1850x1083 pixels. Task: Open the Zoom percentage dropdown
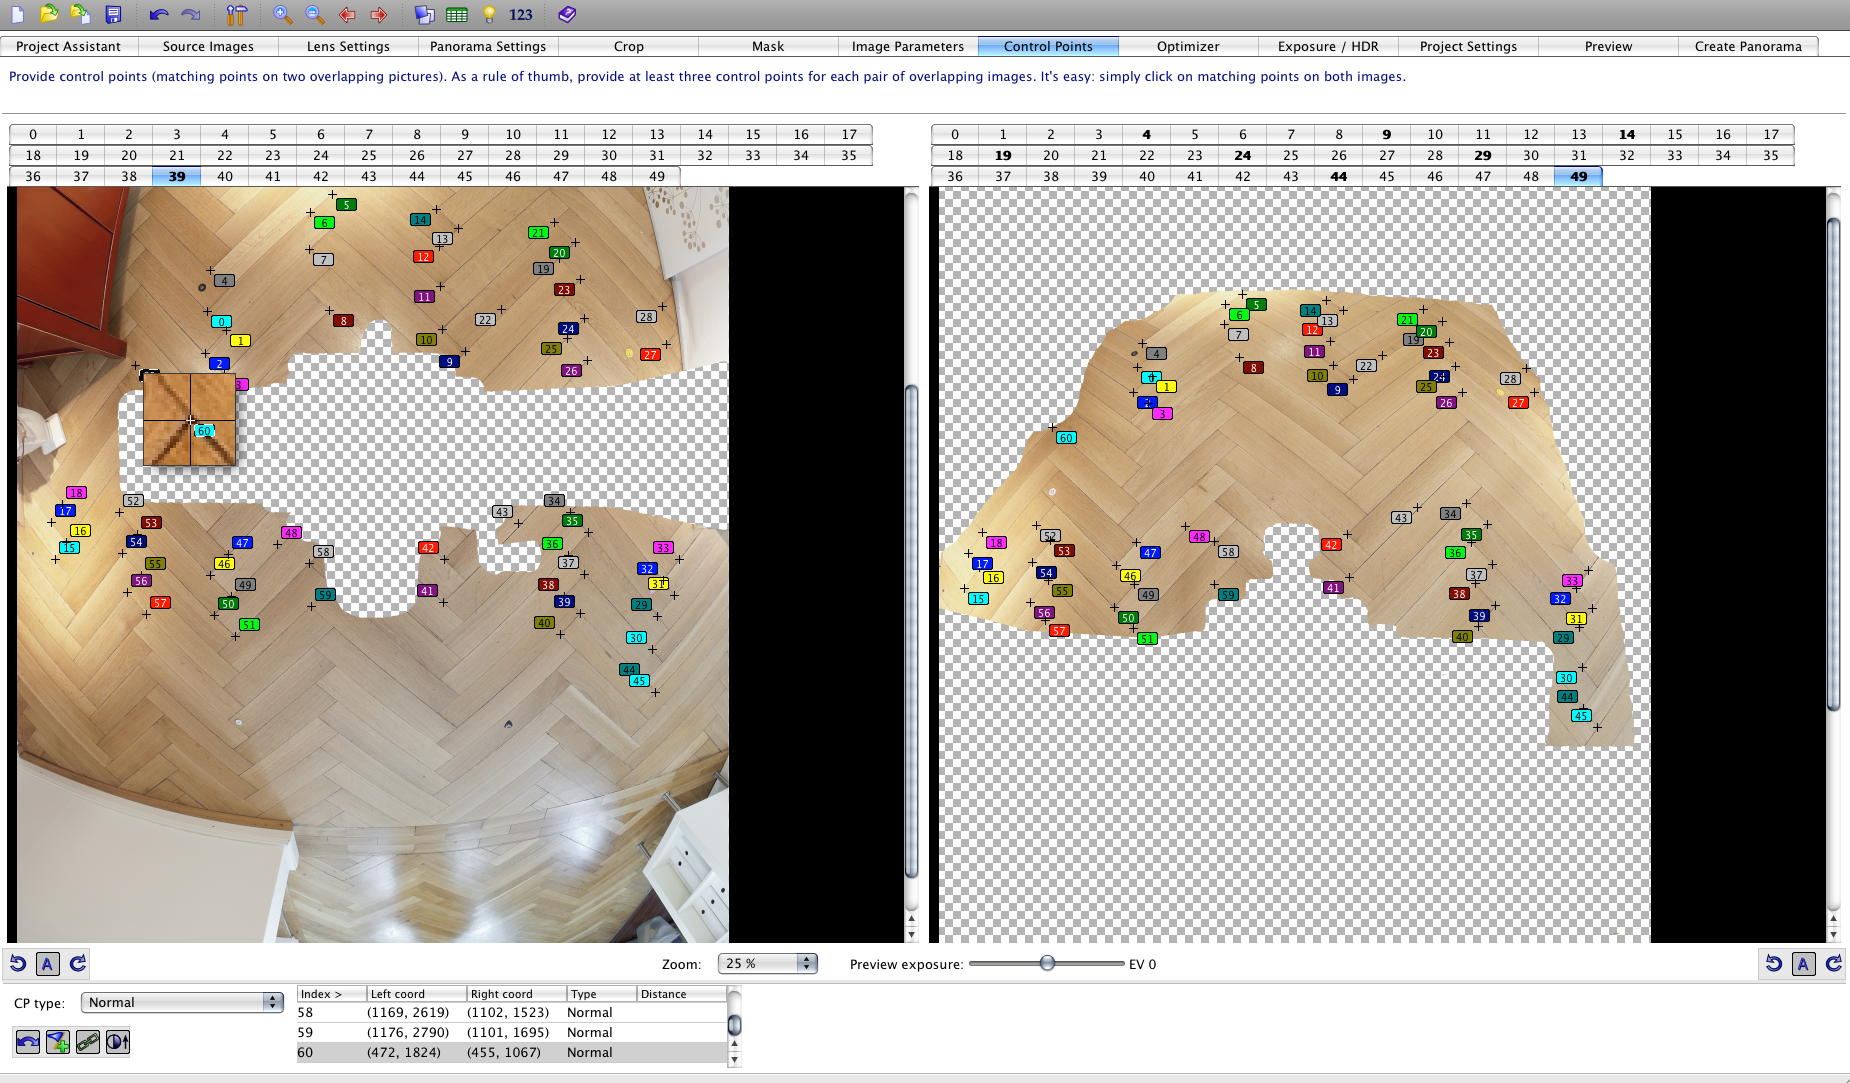point(767,963)
